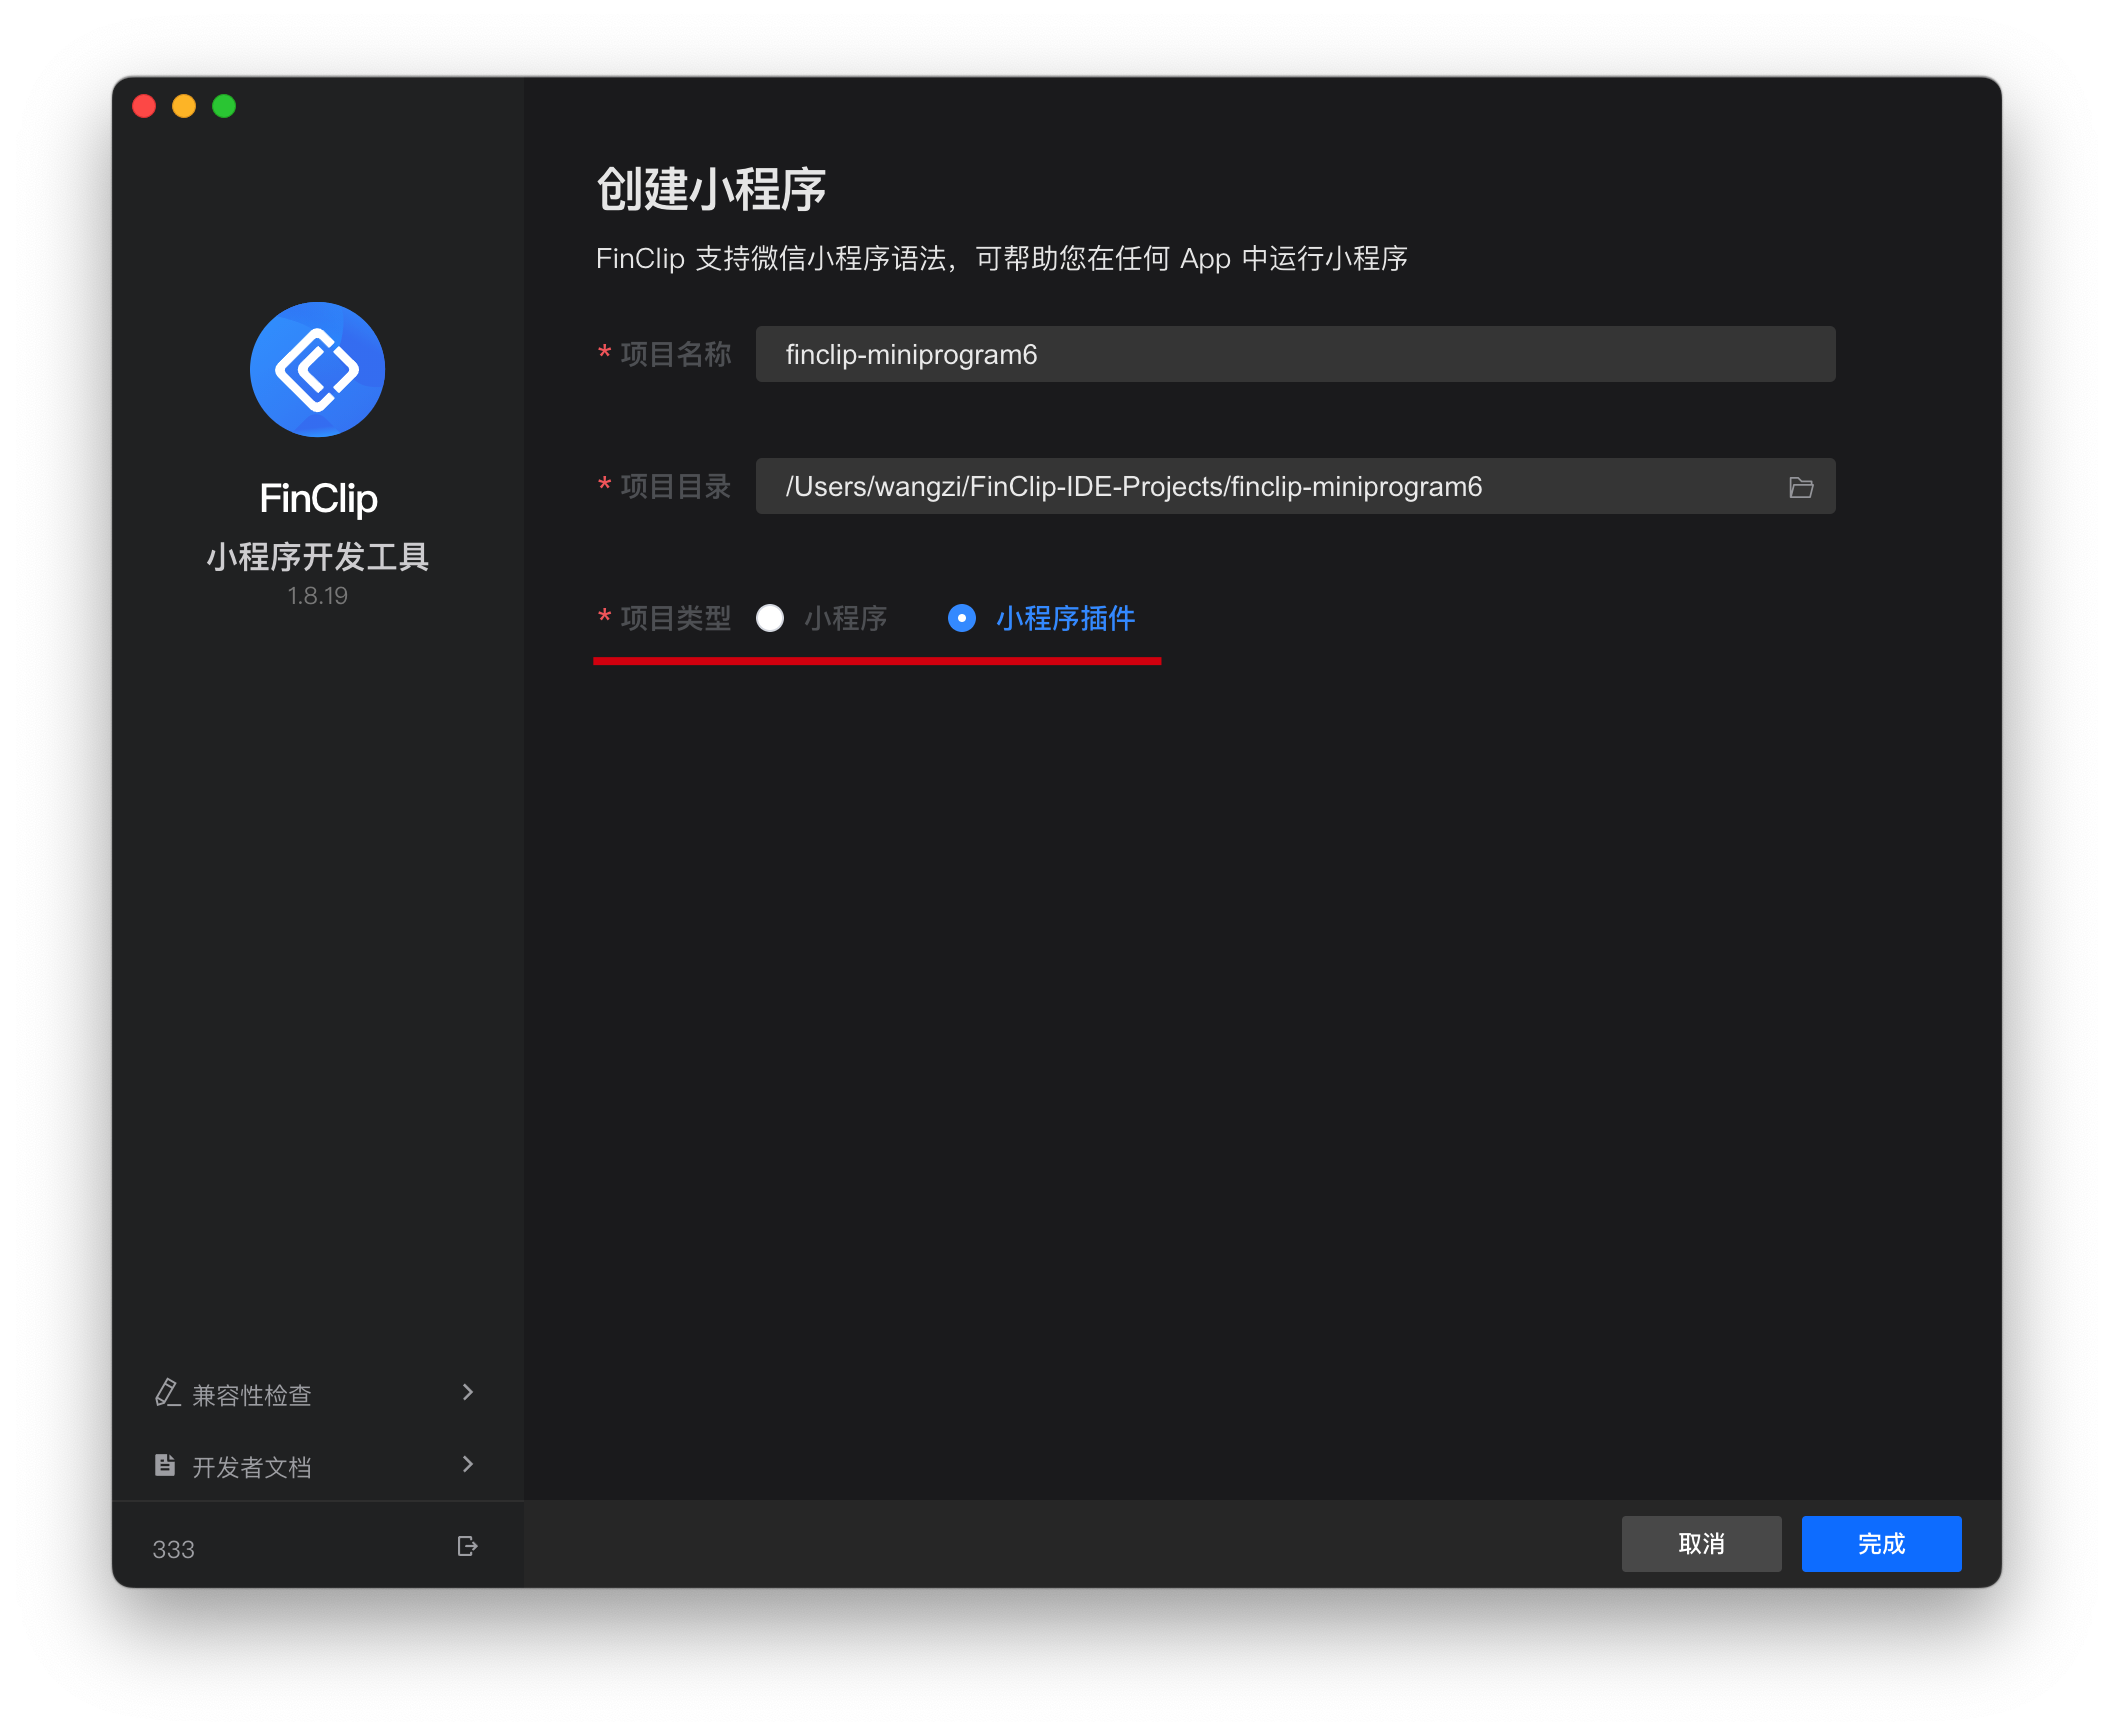Select the 小程序 radio button

770,618
